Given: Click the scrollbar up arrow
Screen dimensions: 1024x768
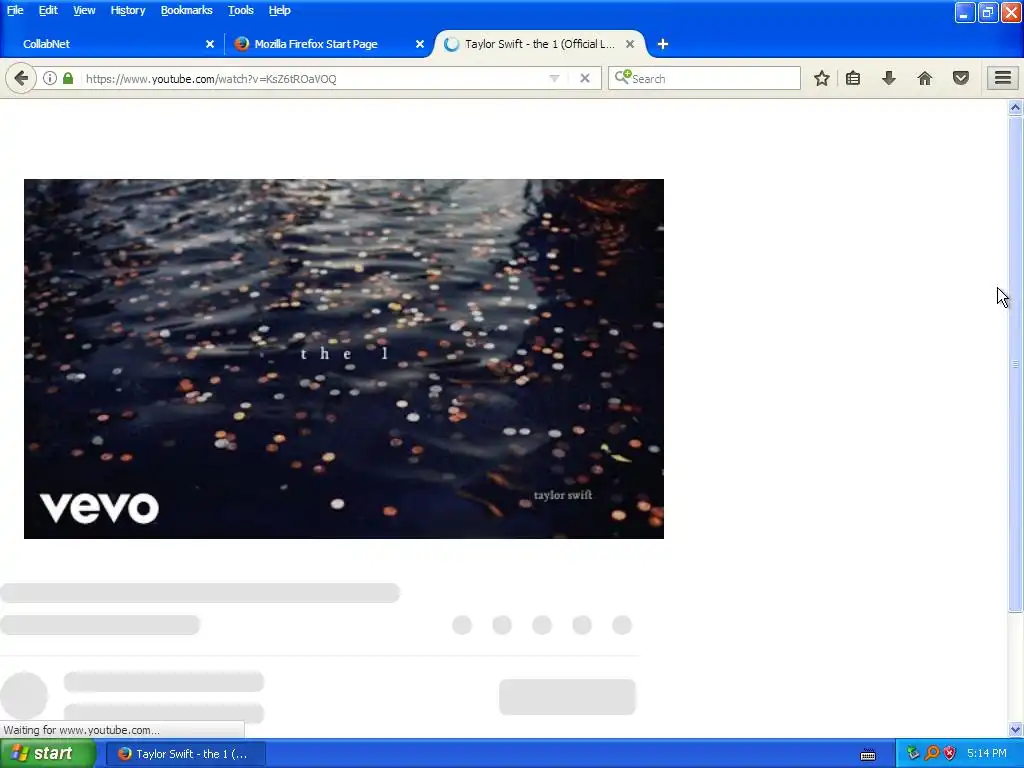Looking at the screenshot, I should click(x=1015, y=107).
